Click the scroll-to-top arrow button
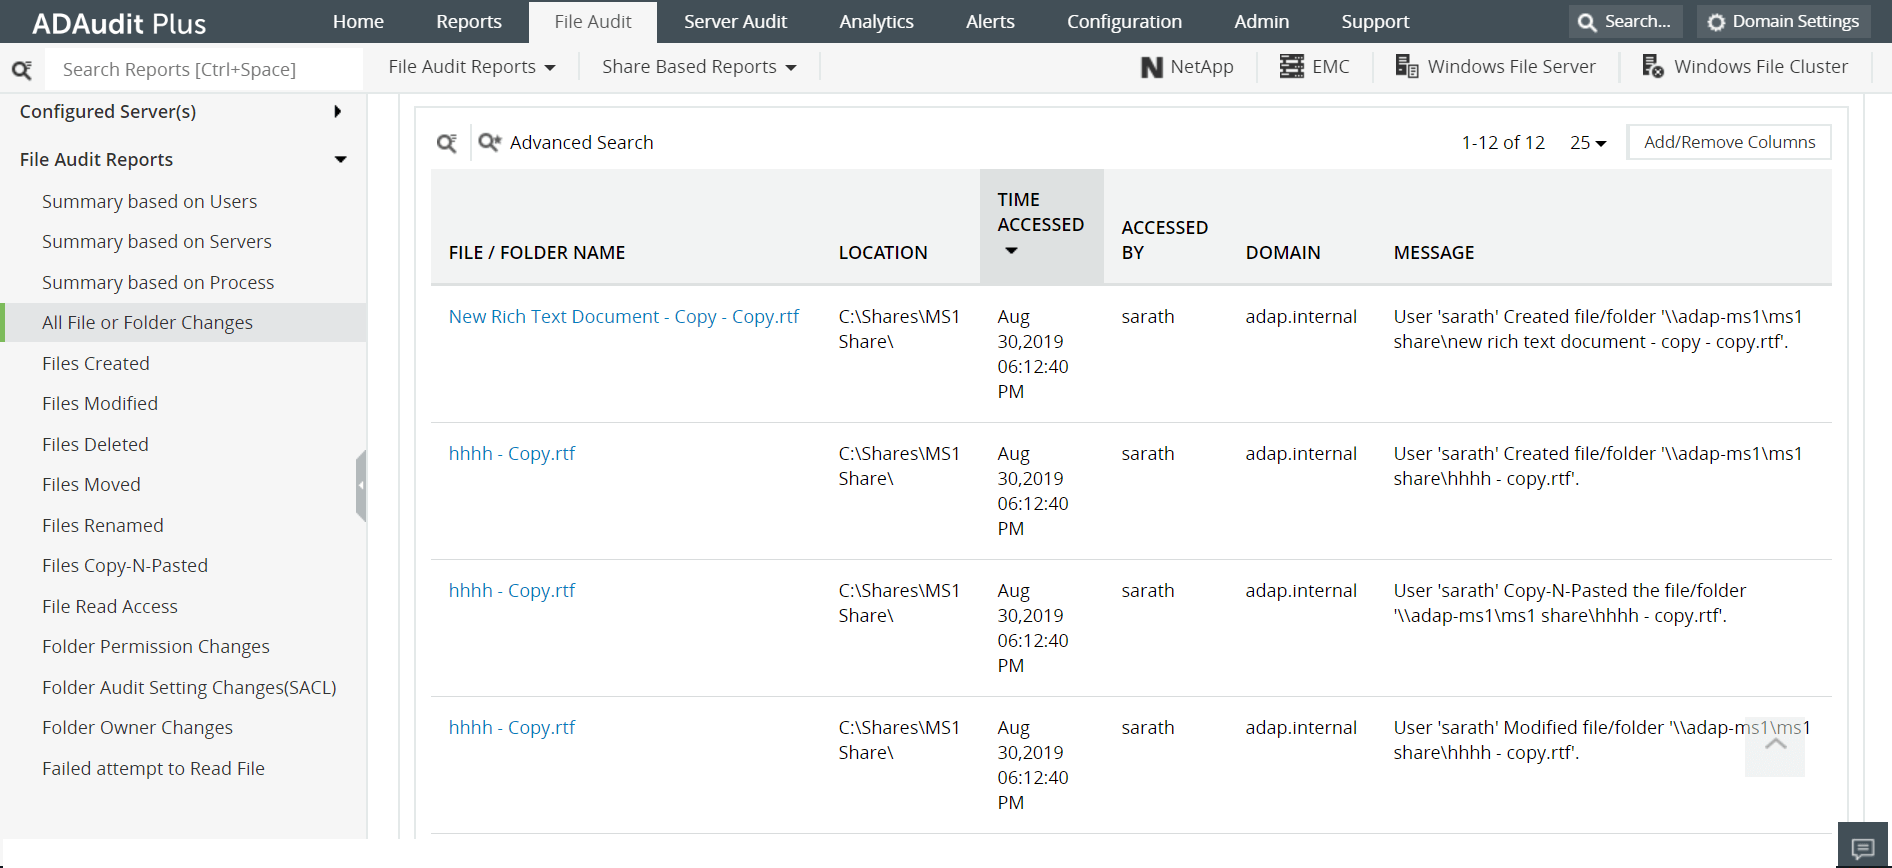 pyautogui.click(x=1775, y=745)
